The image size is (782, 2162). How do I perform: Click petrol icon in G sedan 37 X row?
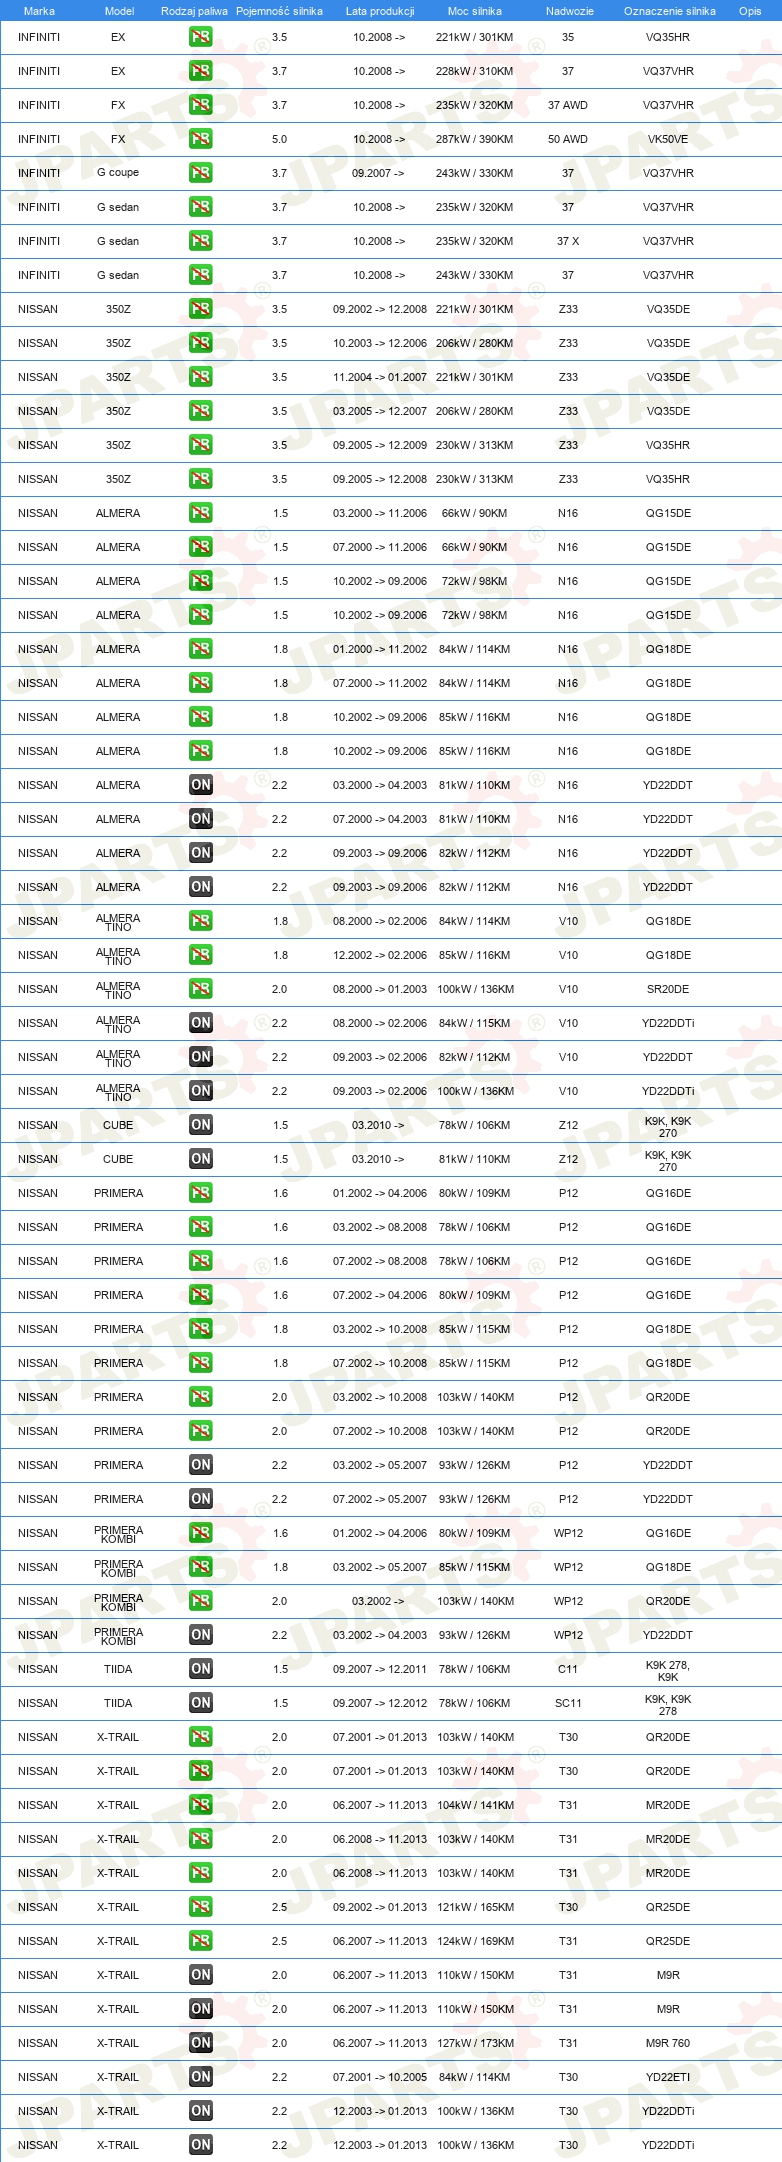coord(201,241)
